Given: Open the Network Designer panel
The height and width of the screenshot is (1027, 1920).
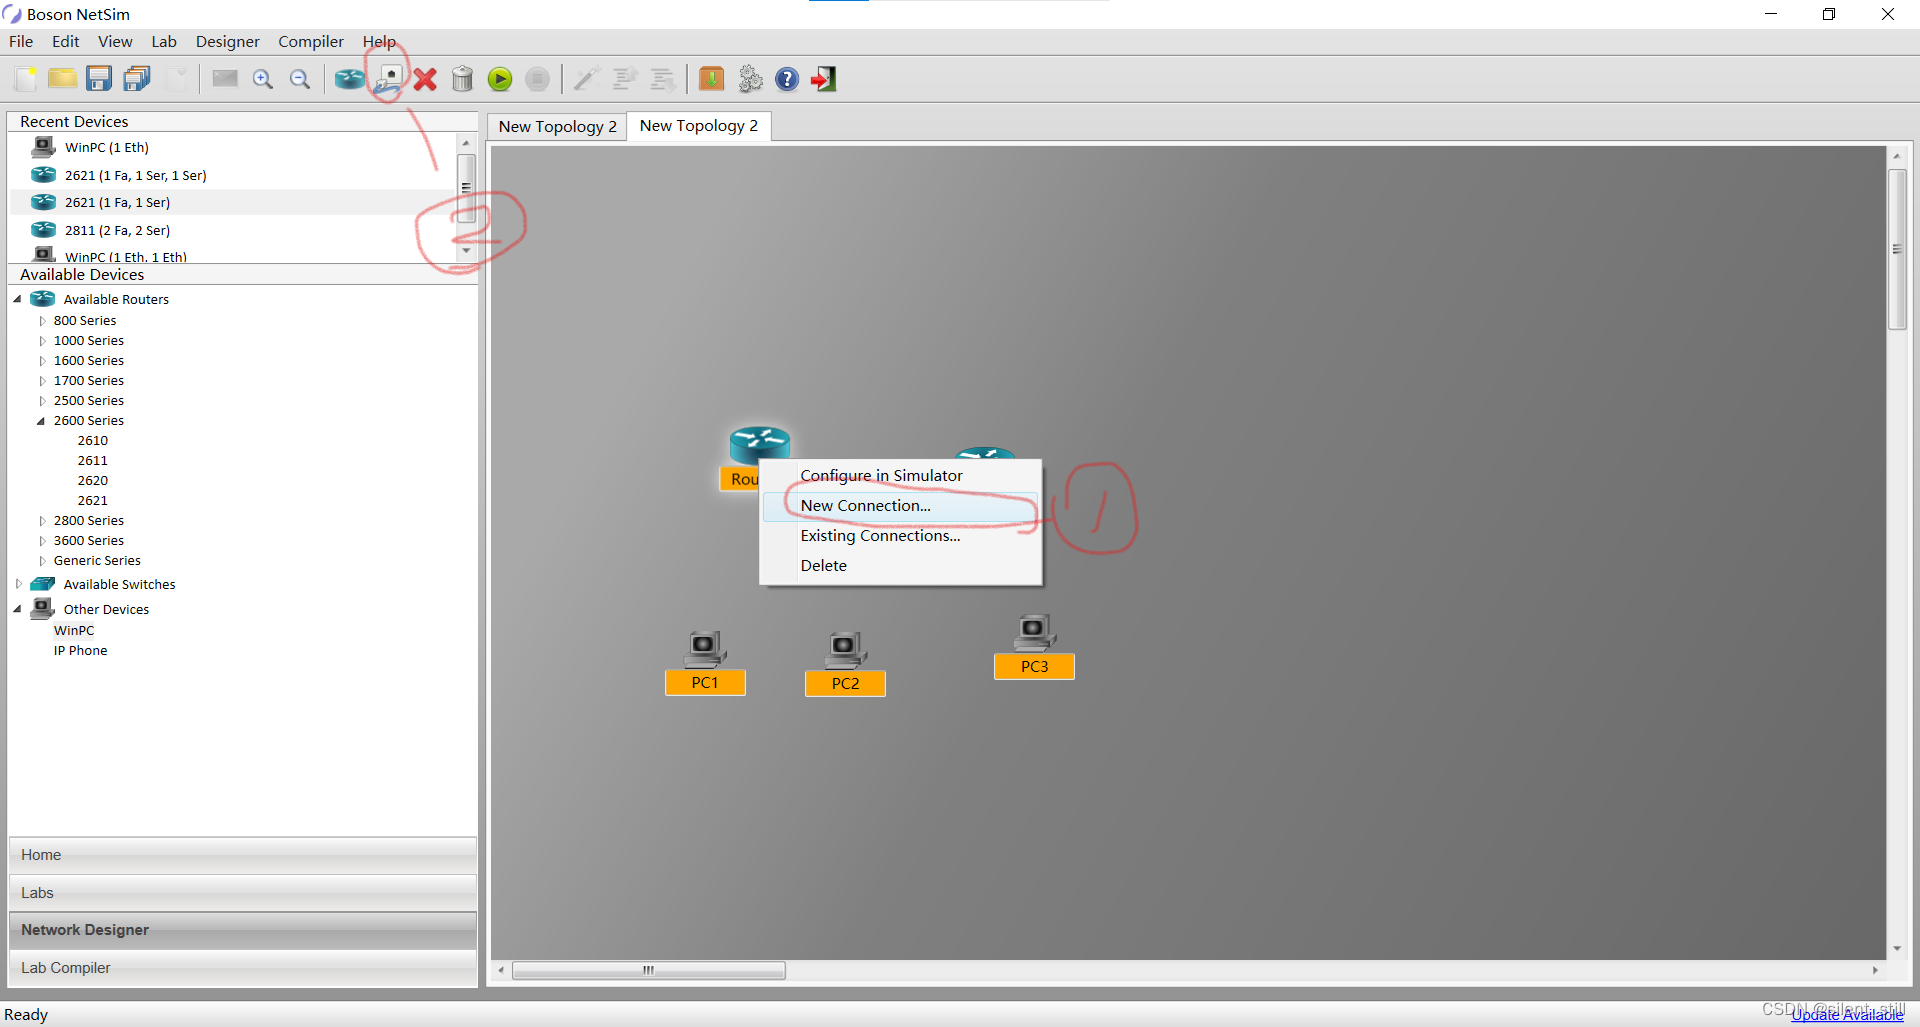Looking at the screenshot, I should 242,930.
